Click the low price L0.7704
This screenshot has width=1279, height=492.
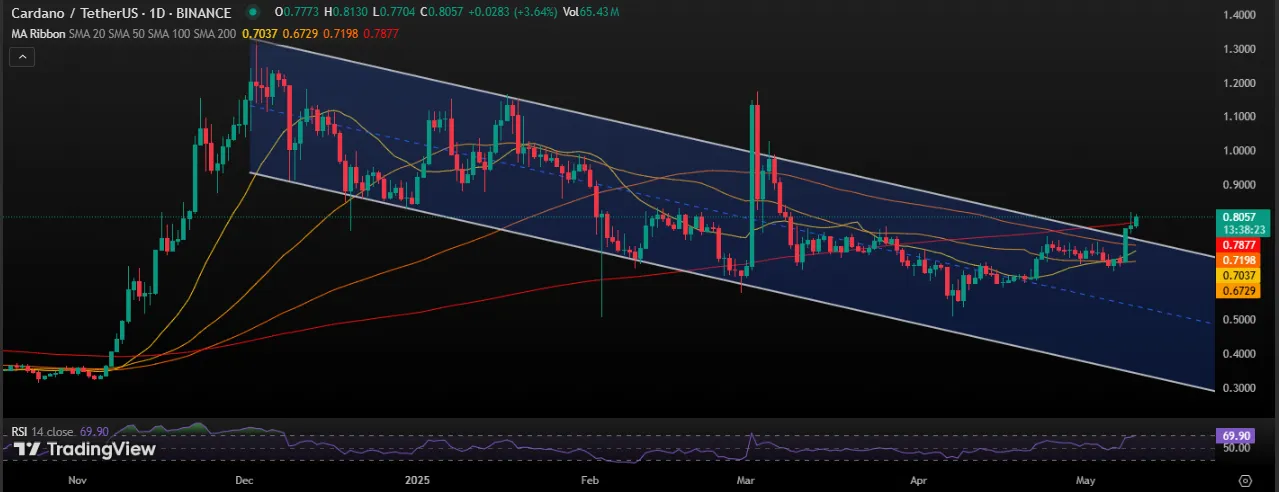coord(396,12)
